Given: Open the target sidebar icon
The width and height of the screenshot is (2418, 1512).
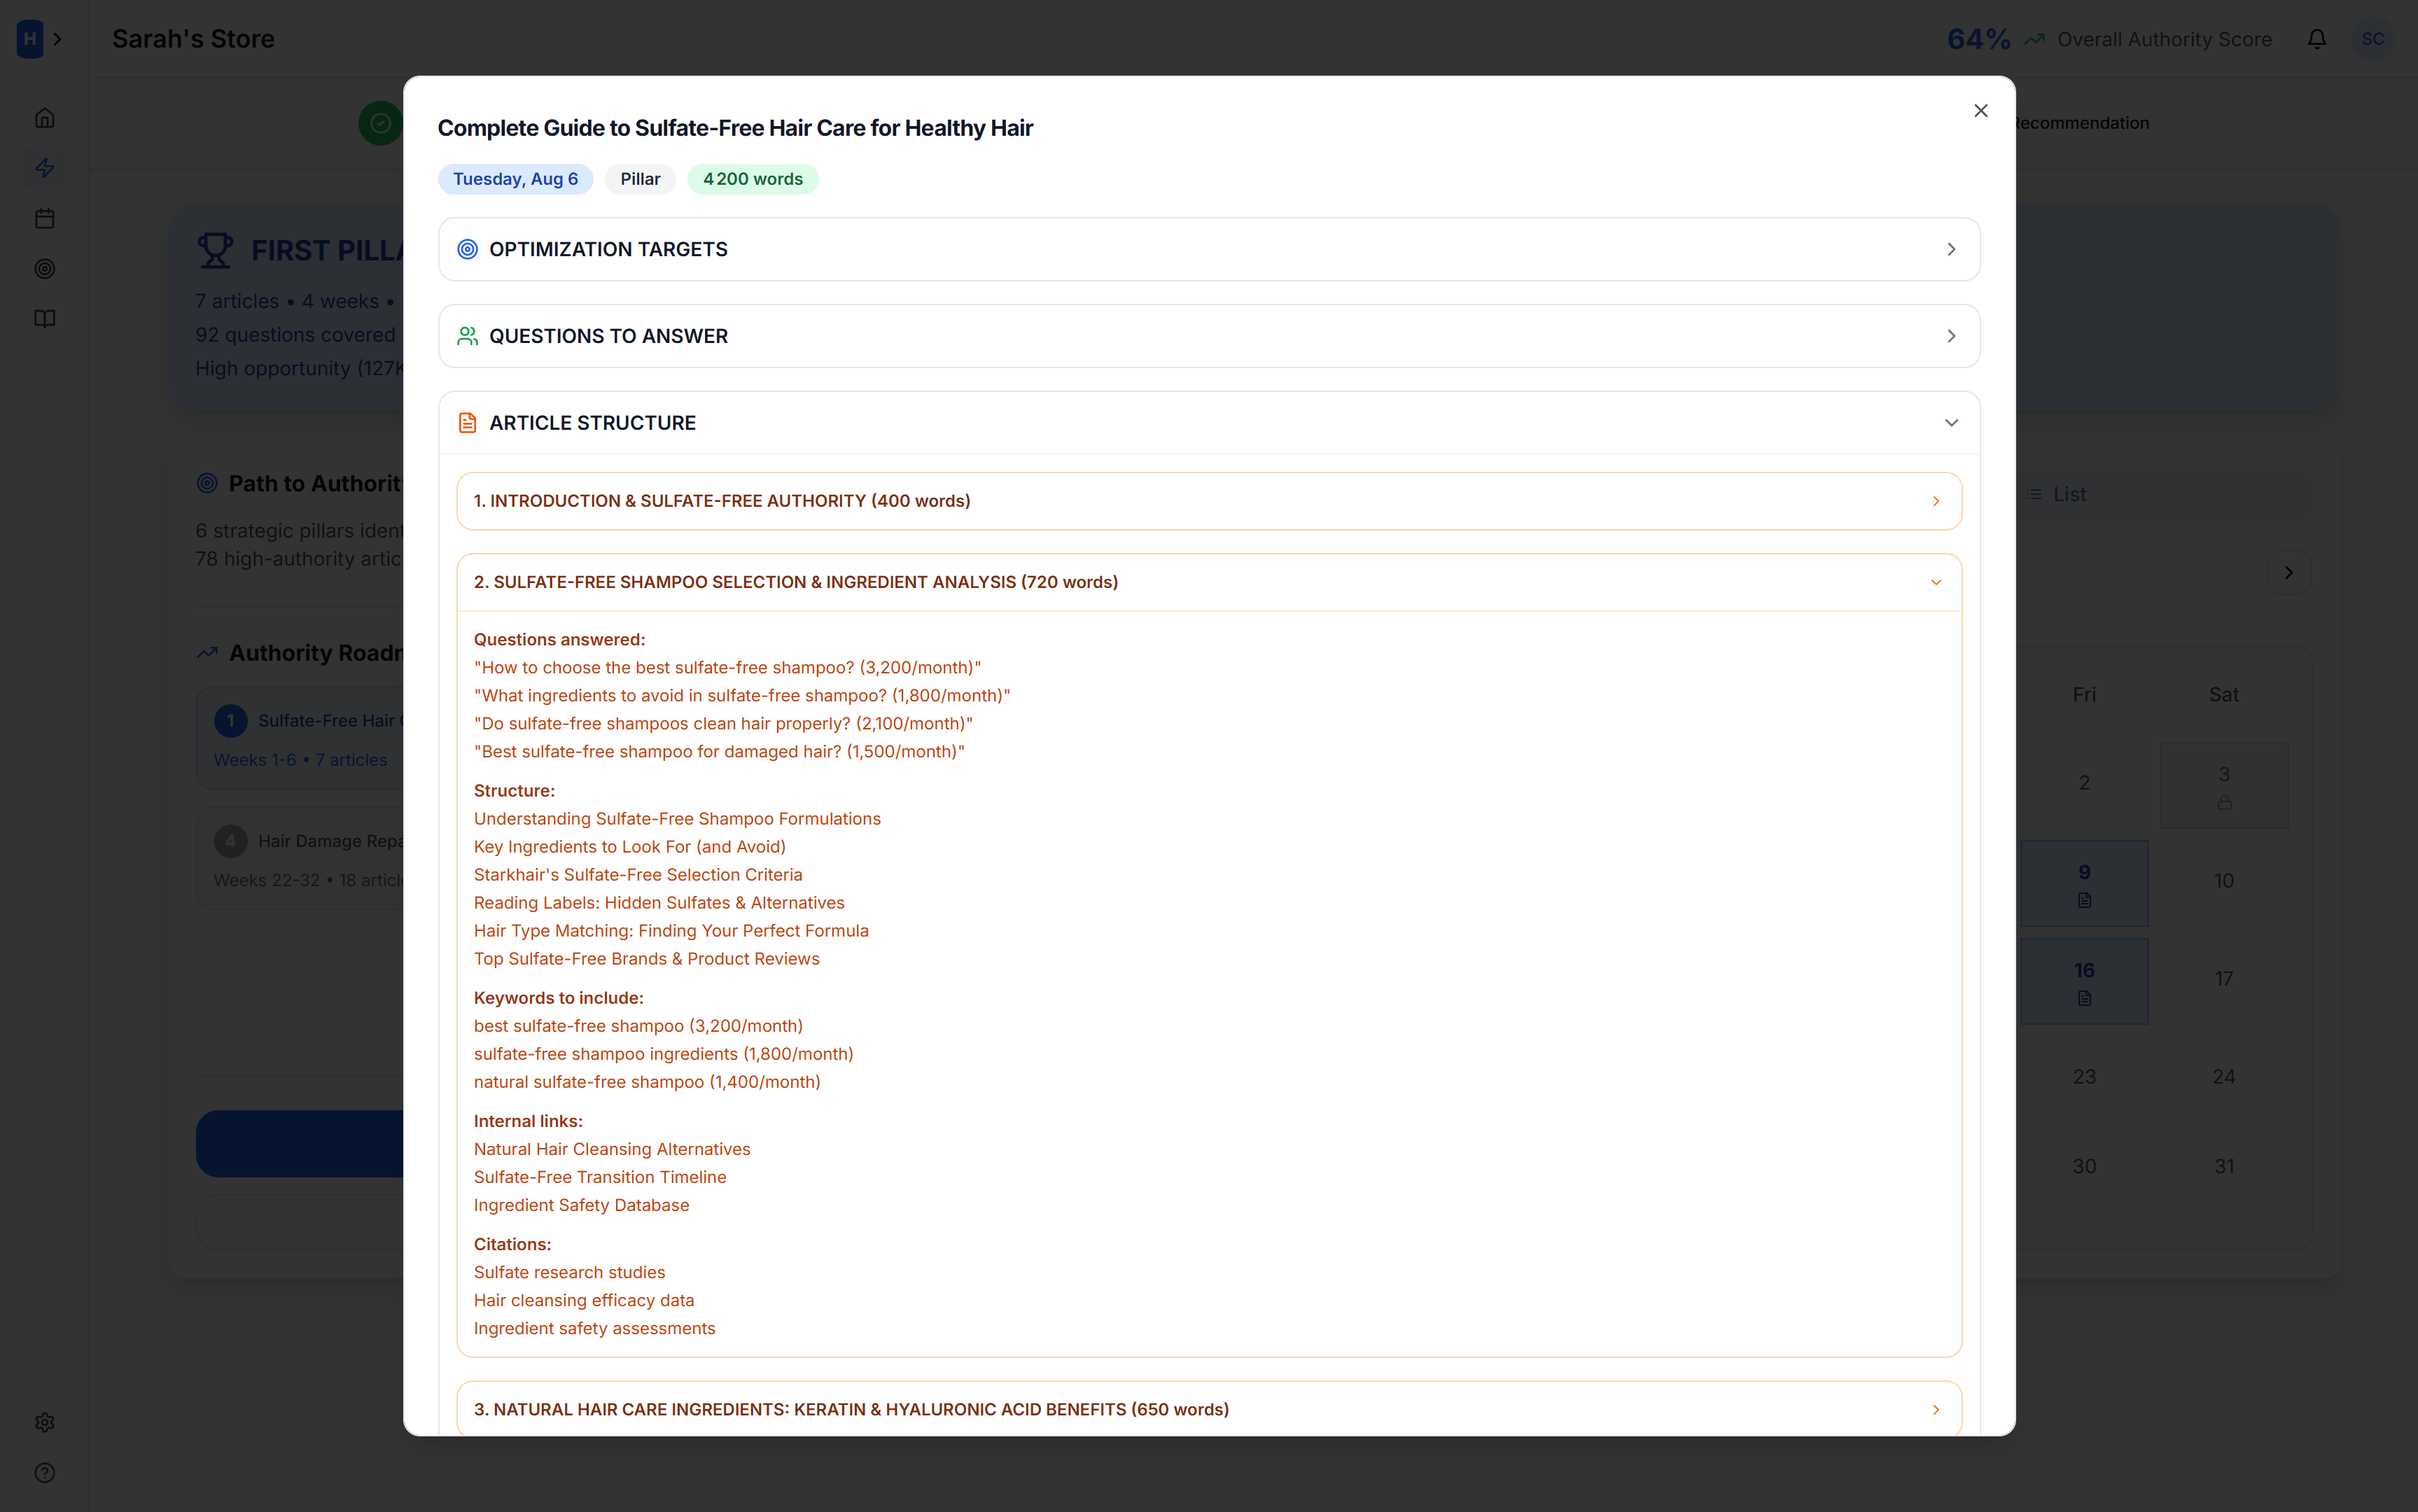Looking at the screenshot, I should click(x=45, y=268).
